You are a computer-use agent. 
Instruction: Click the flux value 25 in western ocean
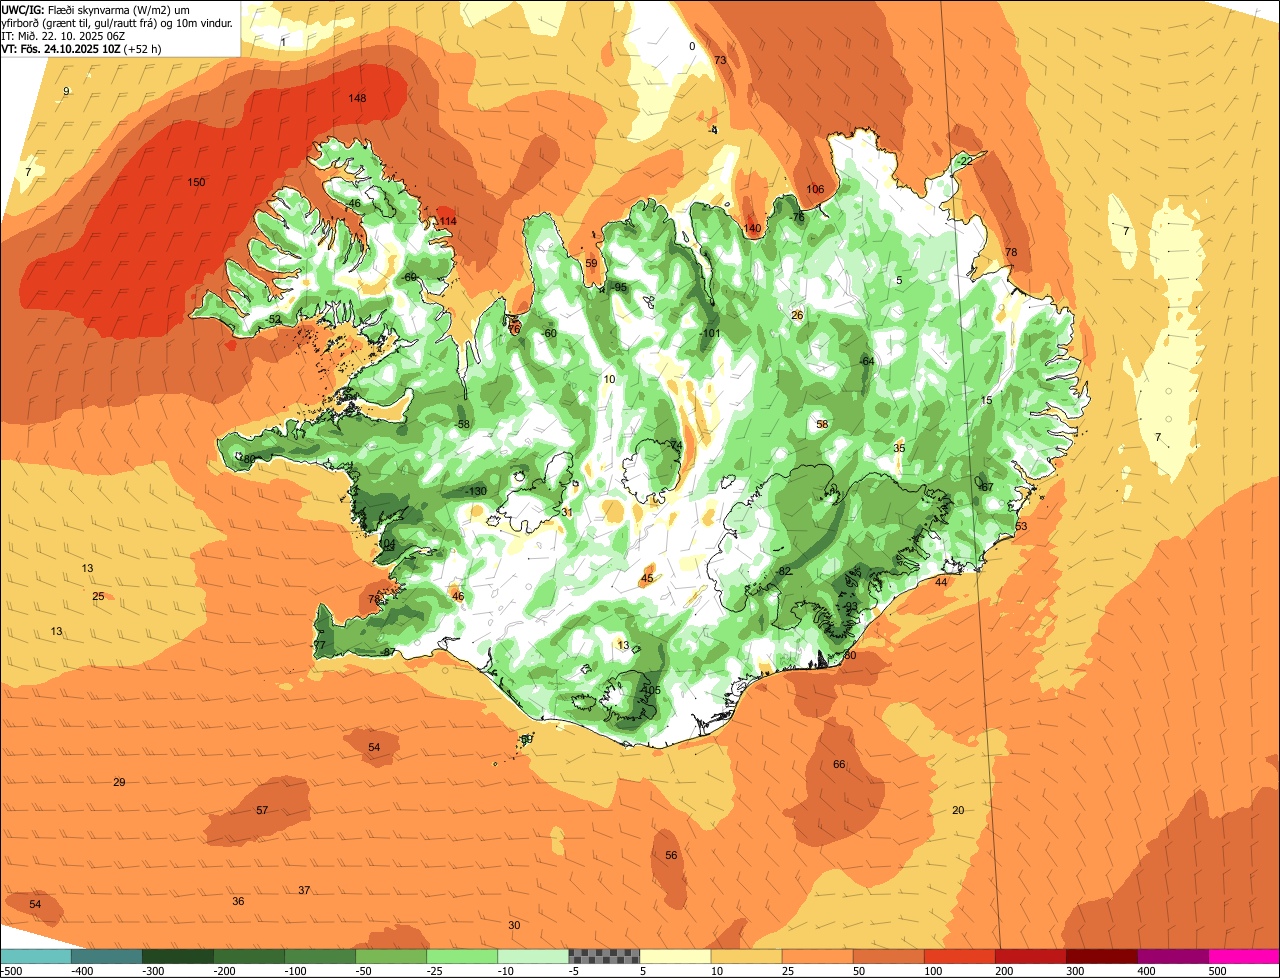pos(98,596)
